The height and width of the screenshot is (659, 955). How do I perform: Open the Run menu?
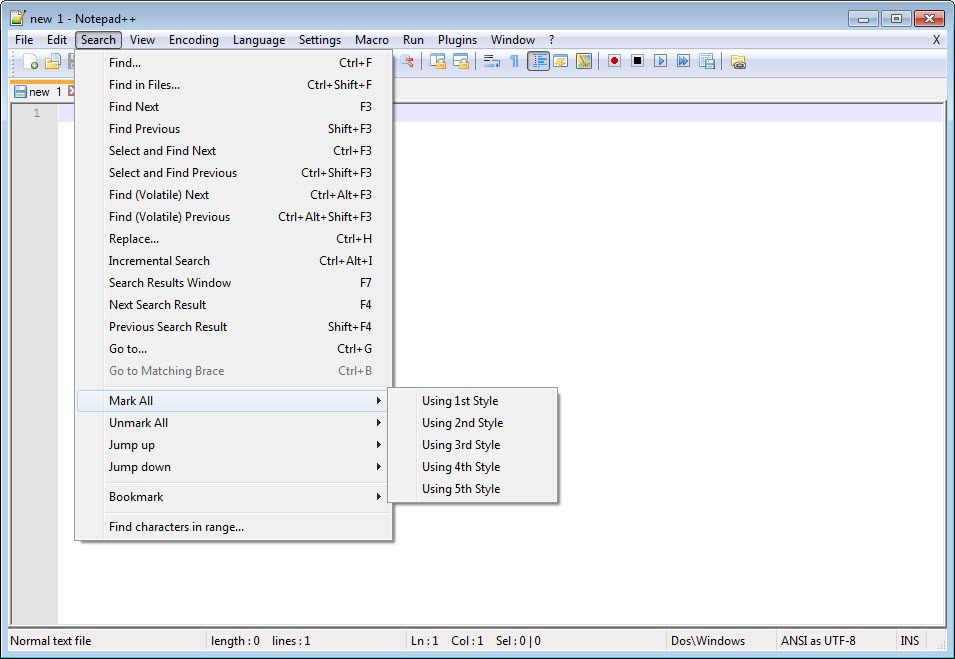(x=413, y=40)
